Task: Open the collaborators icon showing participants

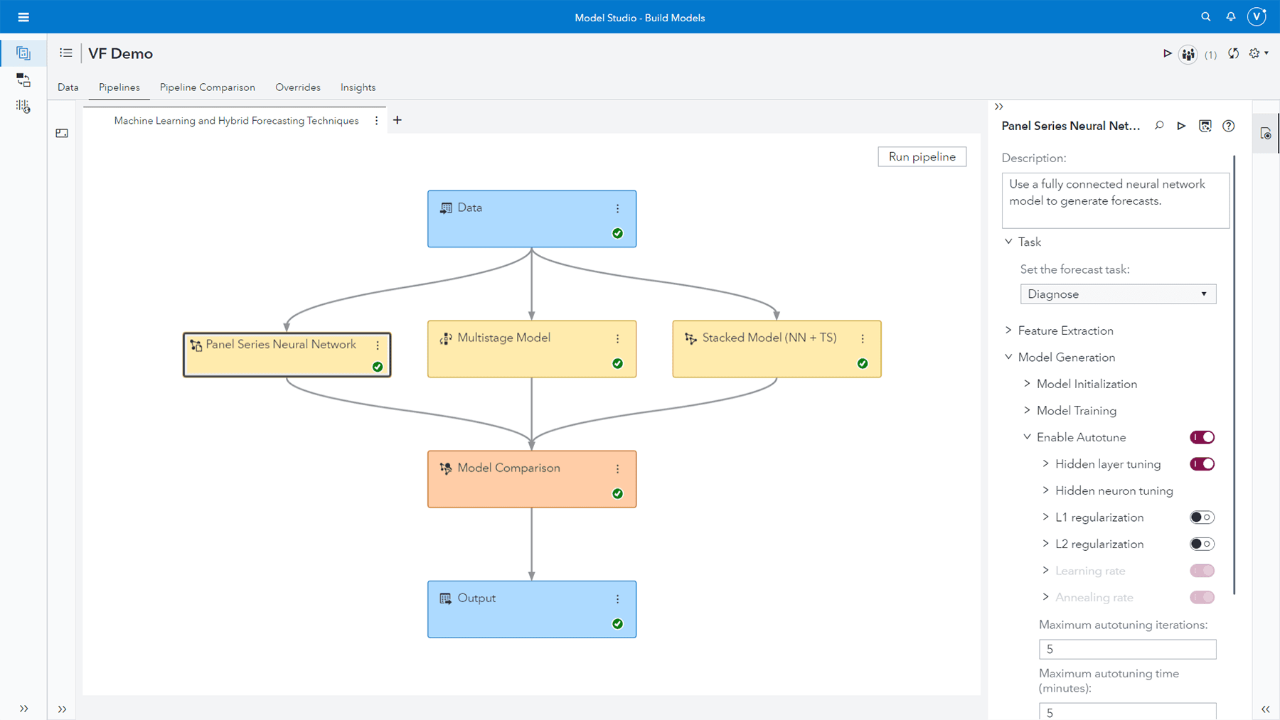Action: click(x=1187, y=53)
